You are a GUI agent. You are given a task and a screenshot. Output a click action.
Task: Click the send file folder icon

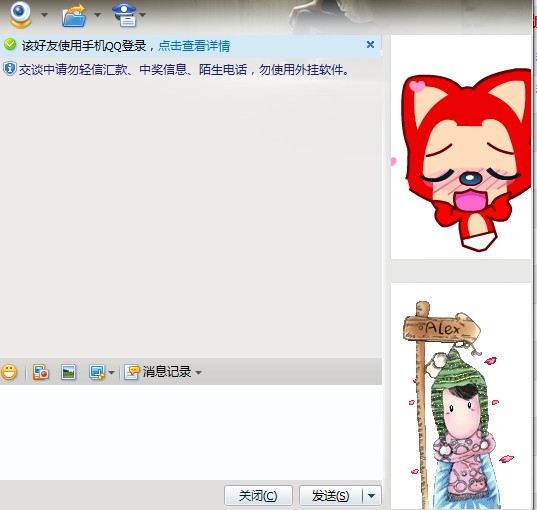click(x=74, y=15)
